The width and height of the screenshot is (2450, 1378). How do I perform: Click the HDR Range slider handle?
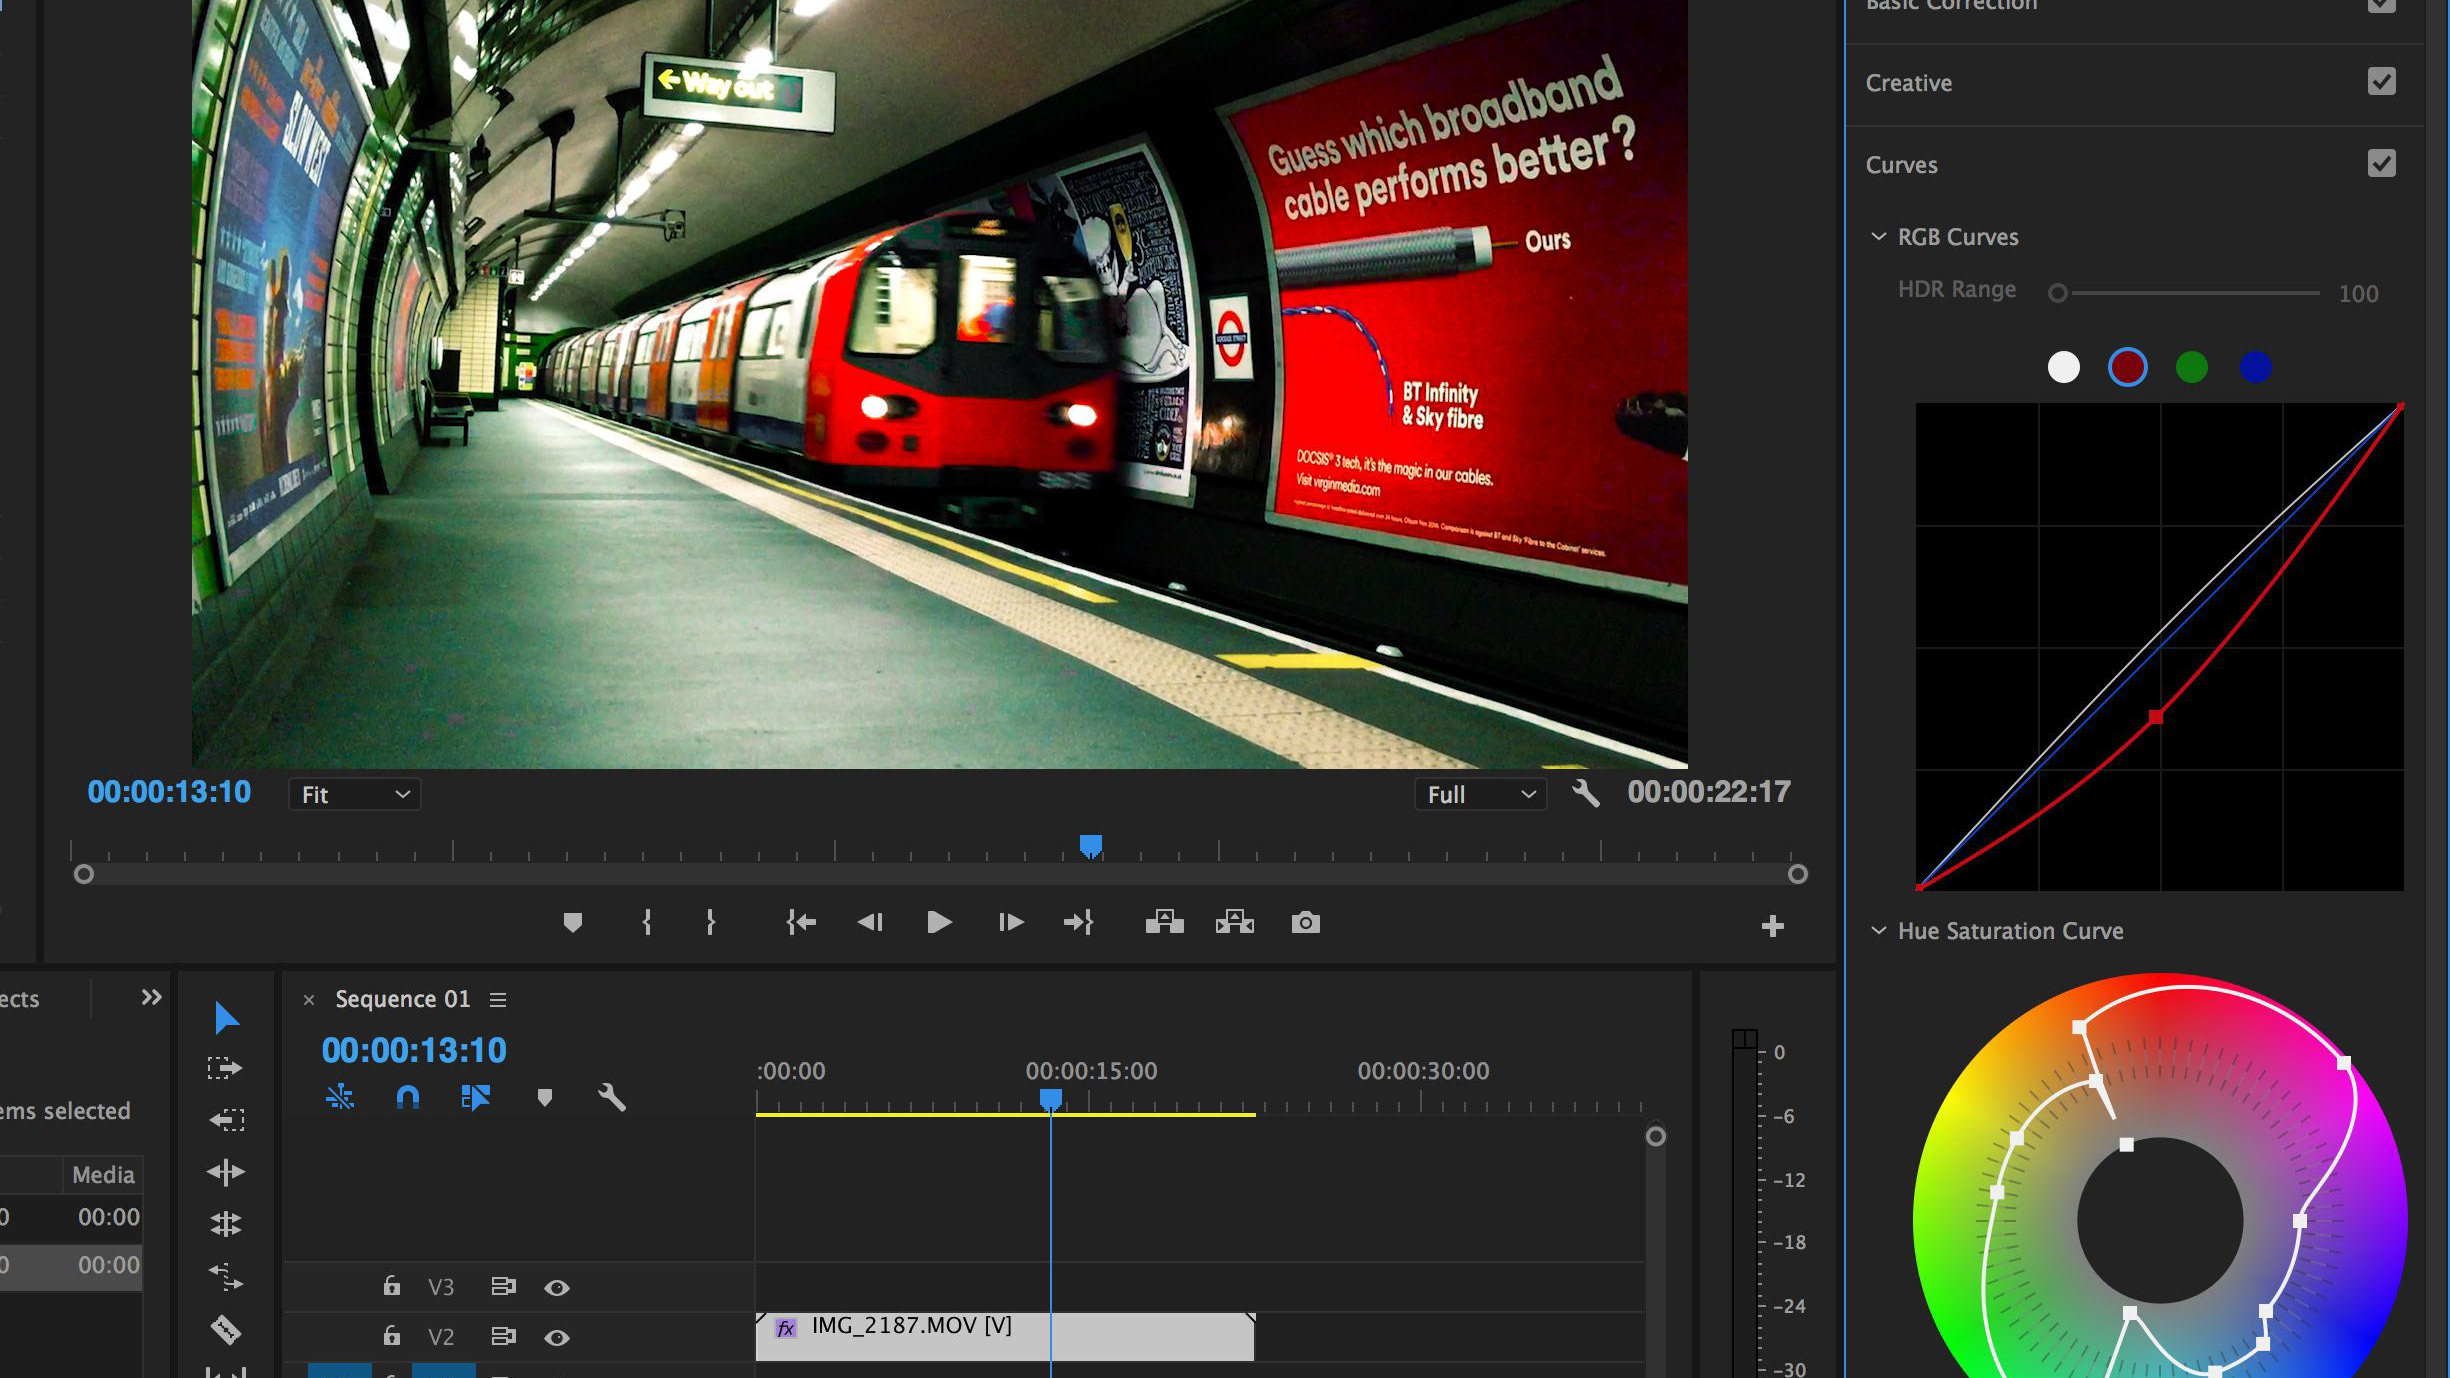[x=2057, y=293]
